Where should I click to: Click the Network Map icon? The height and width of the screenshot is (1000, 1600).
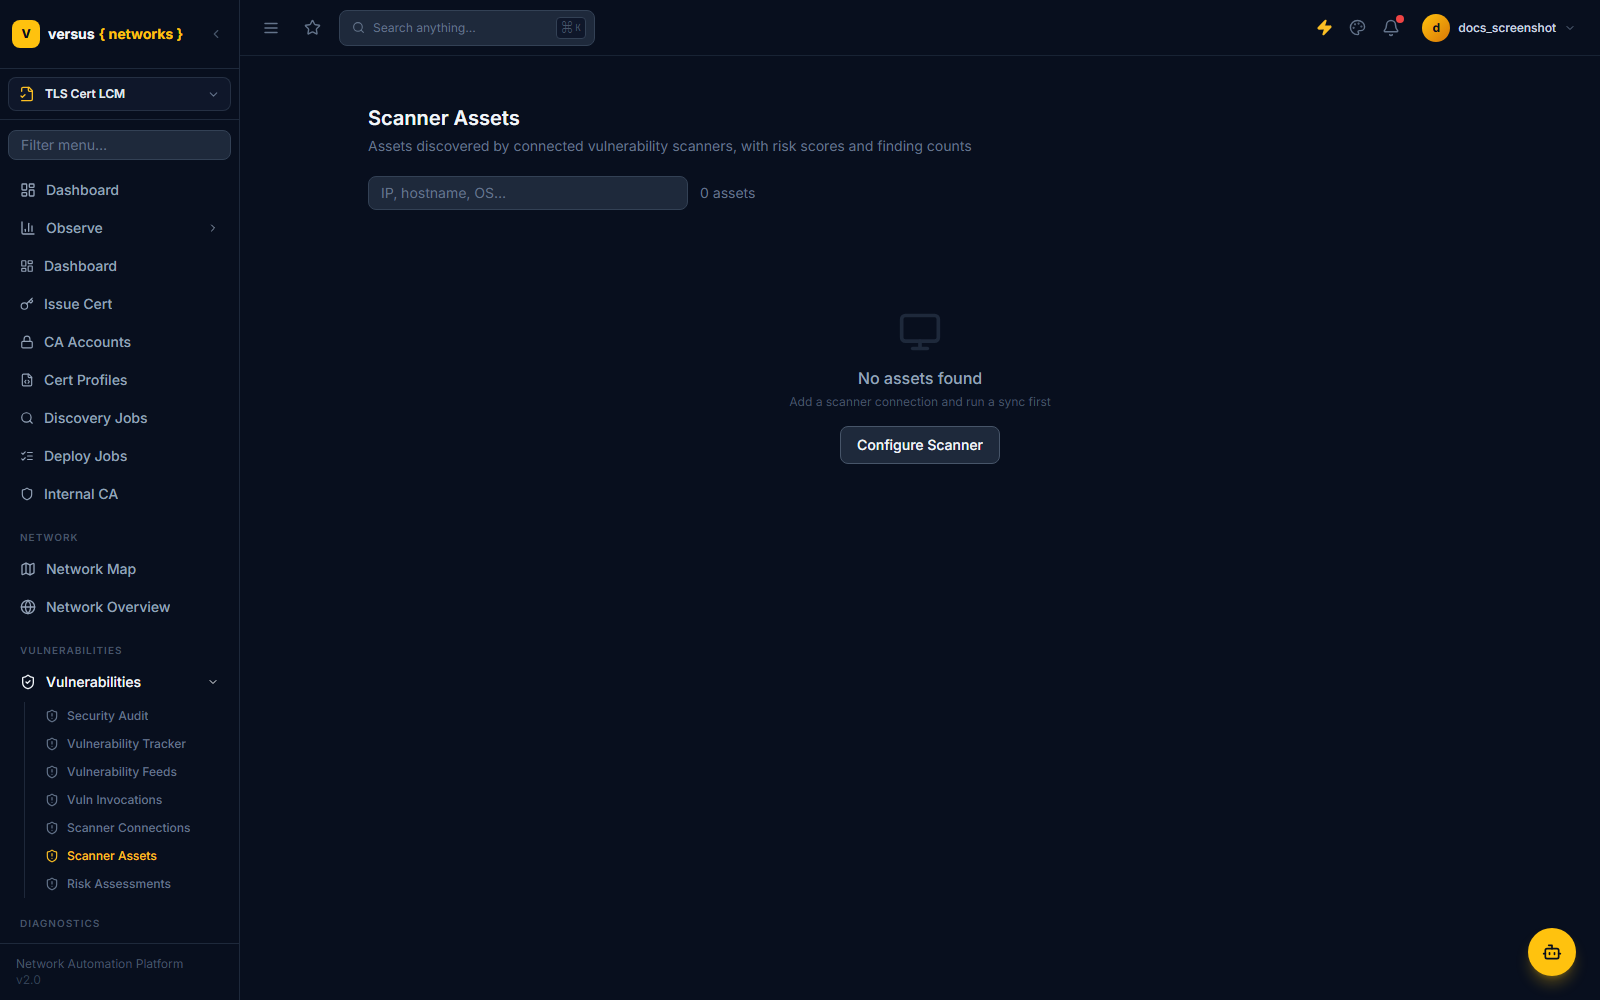(x=28, y=569)
